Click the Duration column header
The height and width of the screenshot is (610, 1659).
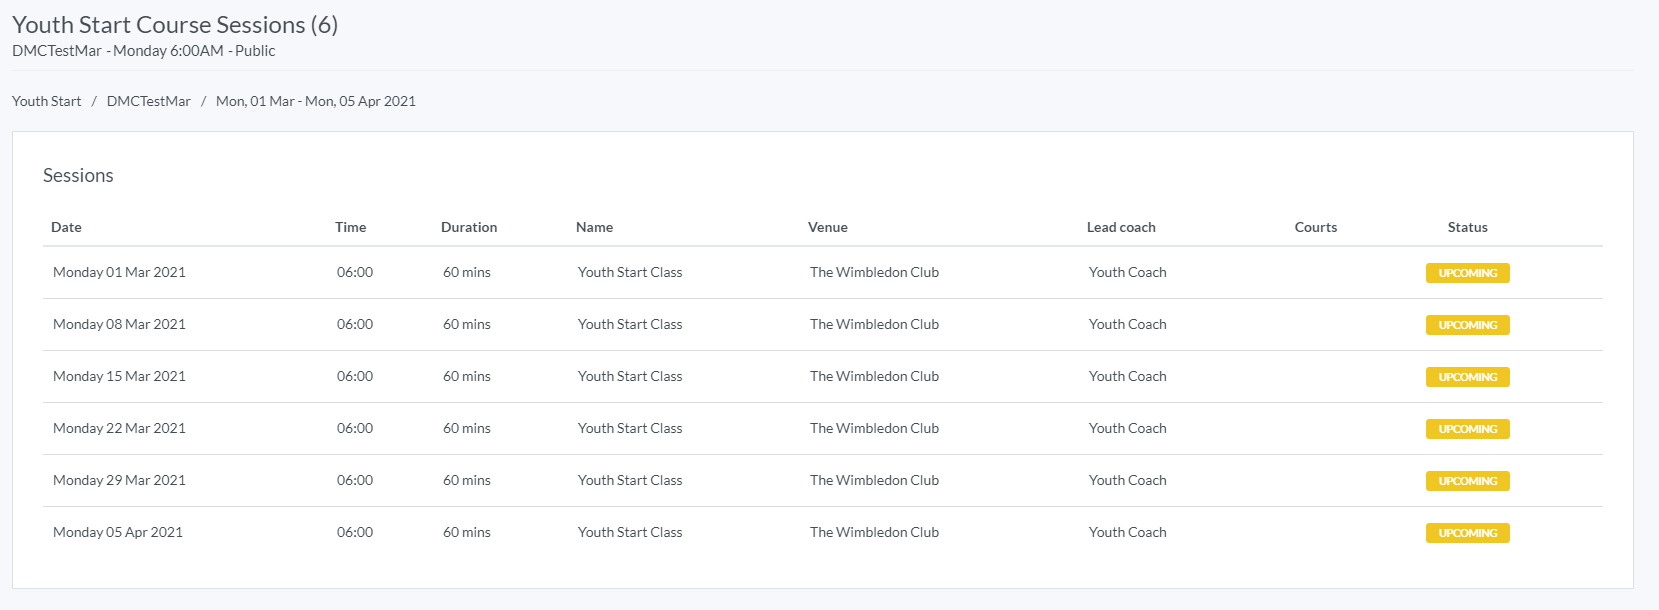(468, 227)
